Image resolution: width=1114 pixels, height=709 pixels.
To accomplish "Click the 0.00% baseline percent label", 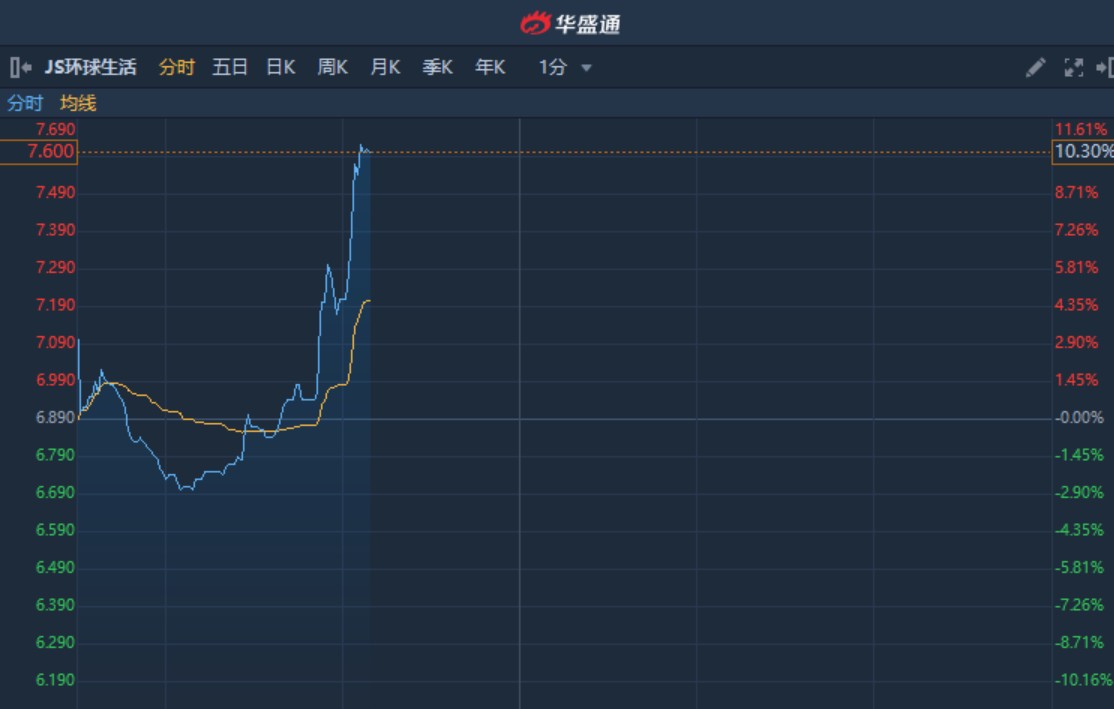I will 1079,418.
